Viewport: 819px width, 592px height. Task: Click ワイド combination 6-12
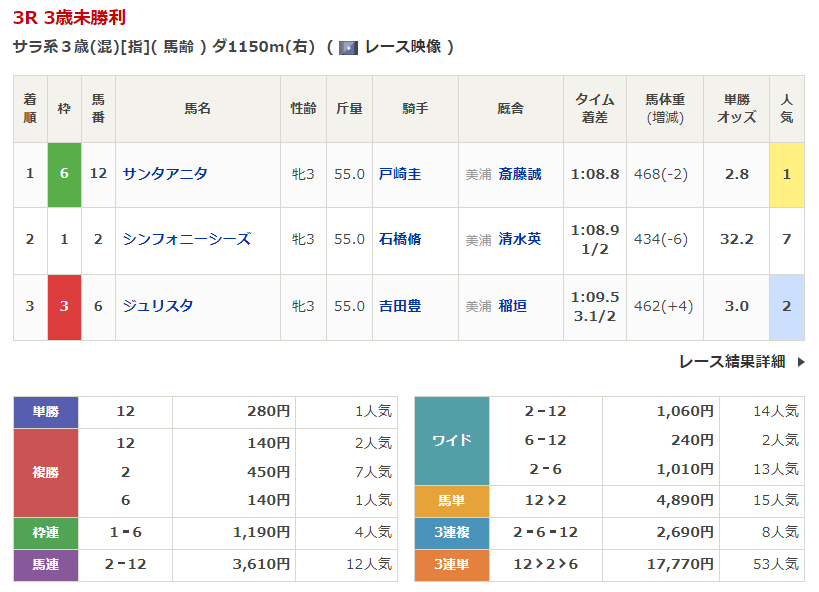(545, 441)
